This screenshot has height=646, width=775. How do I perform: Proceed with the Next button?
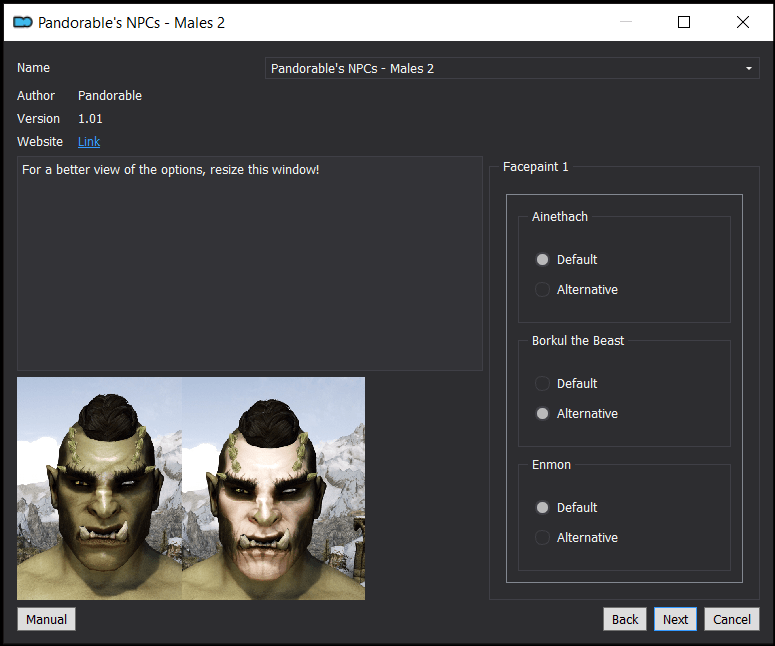[x=675, y=619]
